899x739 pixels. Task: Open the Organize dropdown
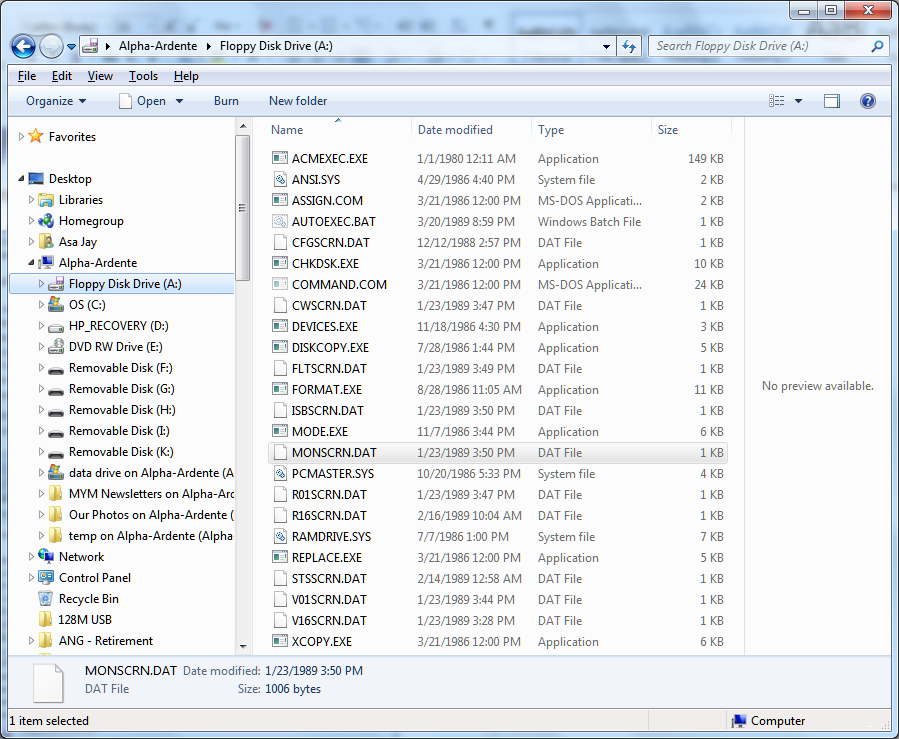click(x=56, y=101)
